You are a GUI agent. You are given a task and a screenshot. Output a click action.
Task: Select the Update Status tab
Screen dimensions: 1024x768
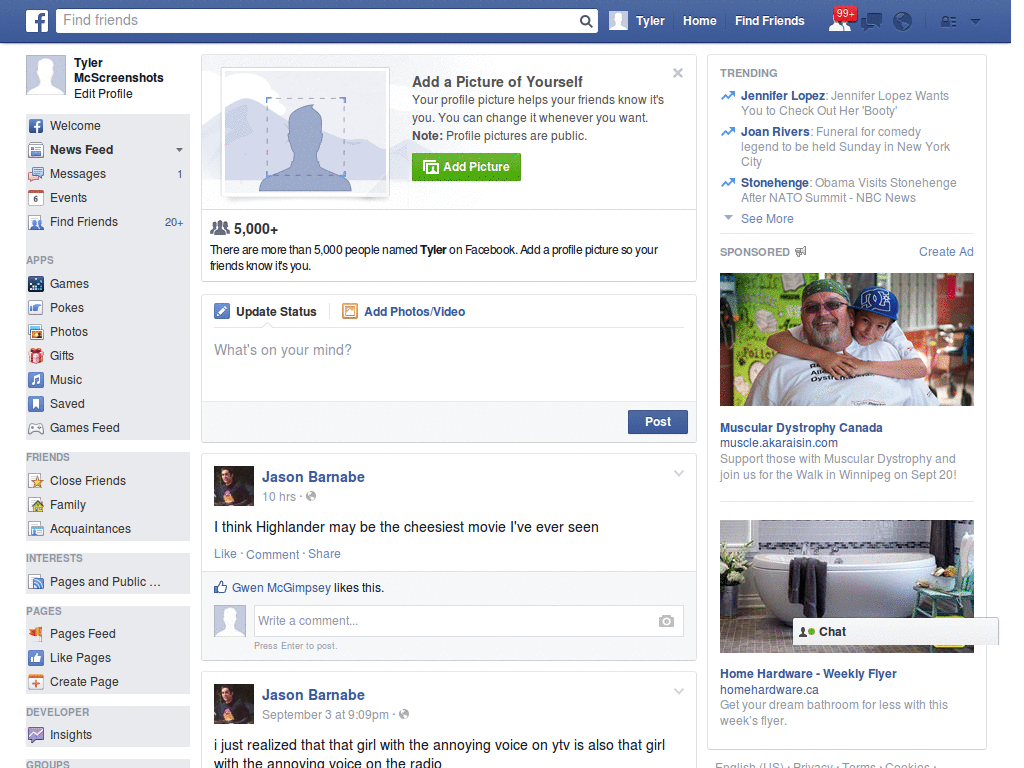click(266, 312)
